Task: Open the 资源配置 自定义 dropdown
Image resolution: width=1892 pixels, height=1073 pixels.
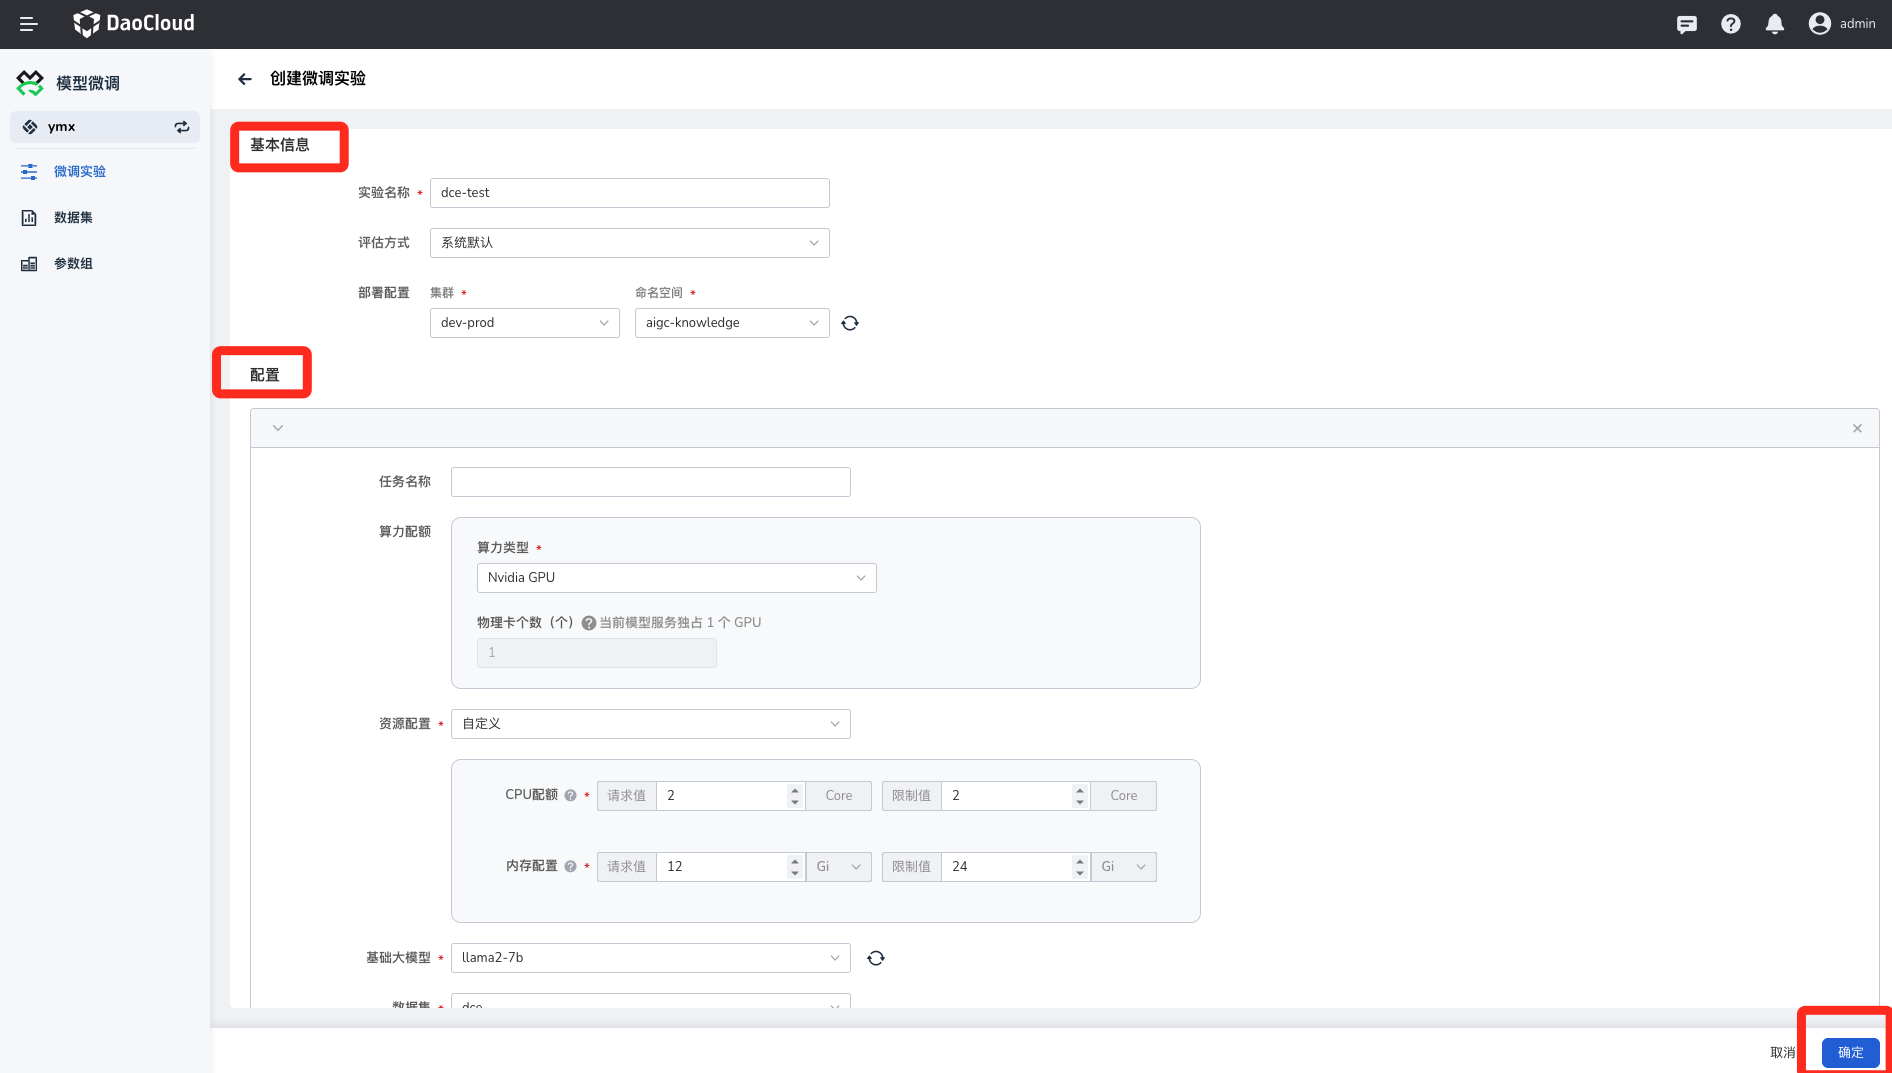Action: [651, 724]
